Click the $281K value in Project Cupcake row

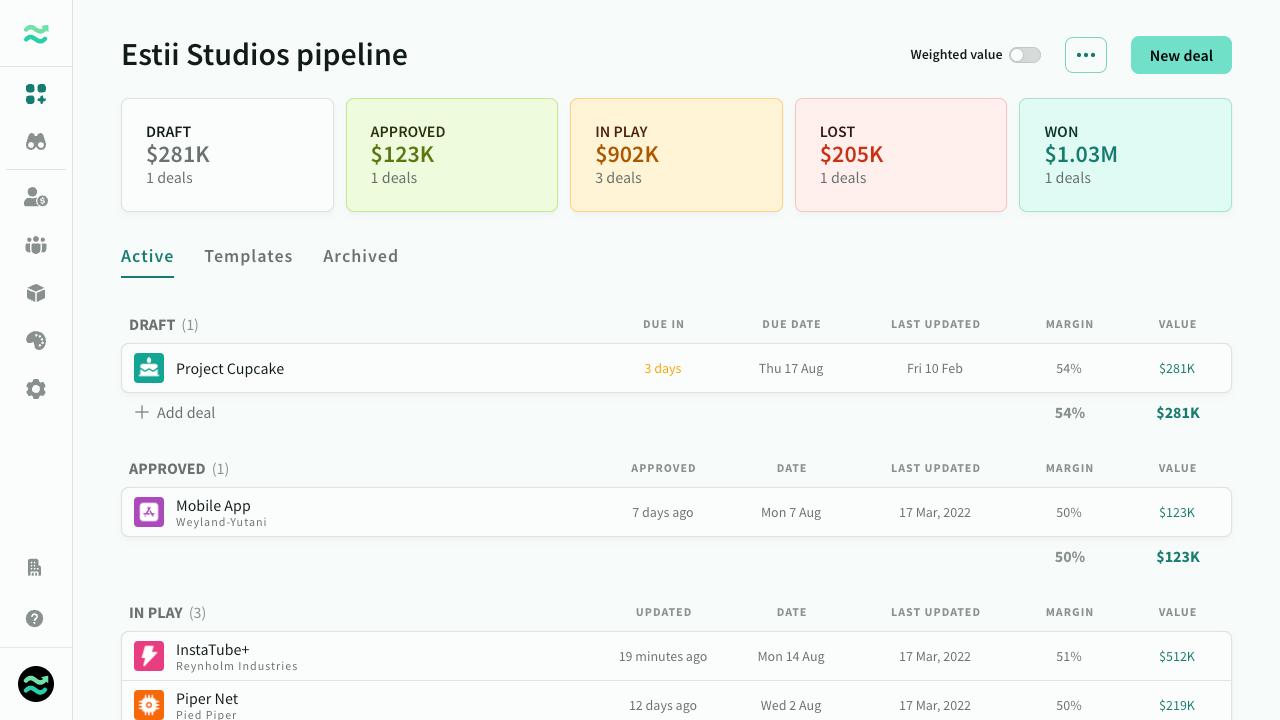pos(1177,368)
